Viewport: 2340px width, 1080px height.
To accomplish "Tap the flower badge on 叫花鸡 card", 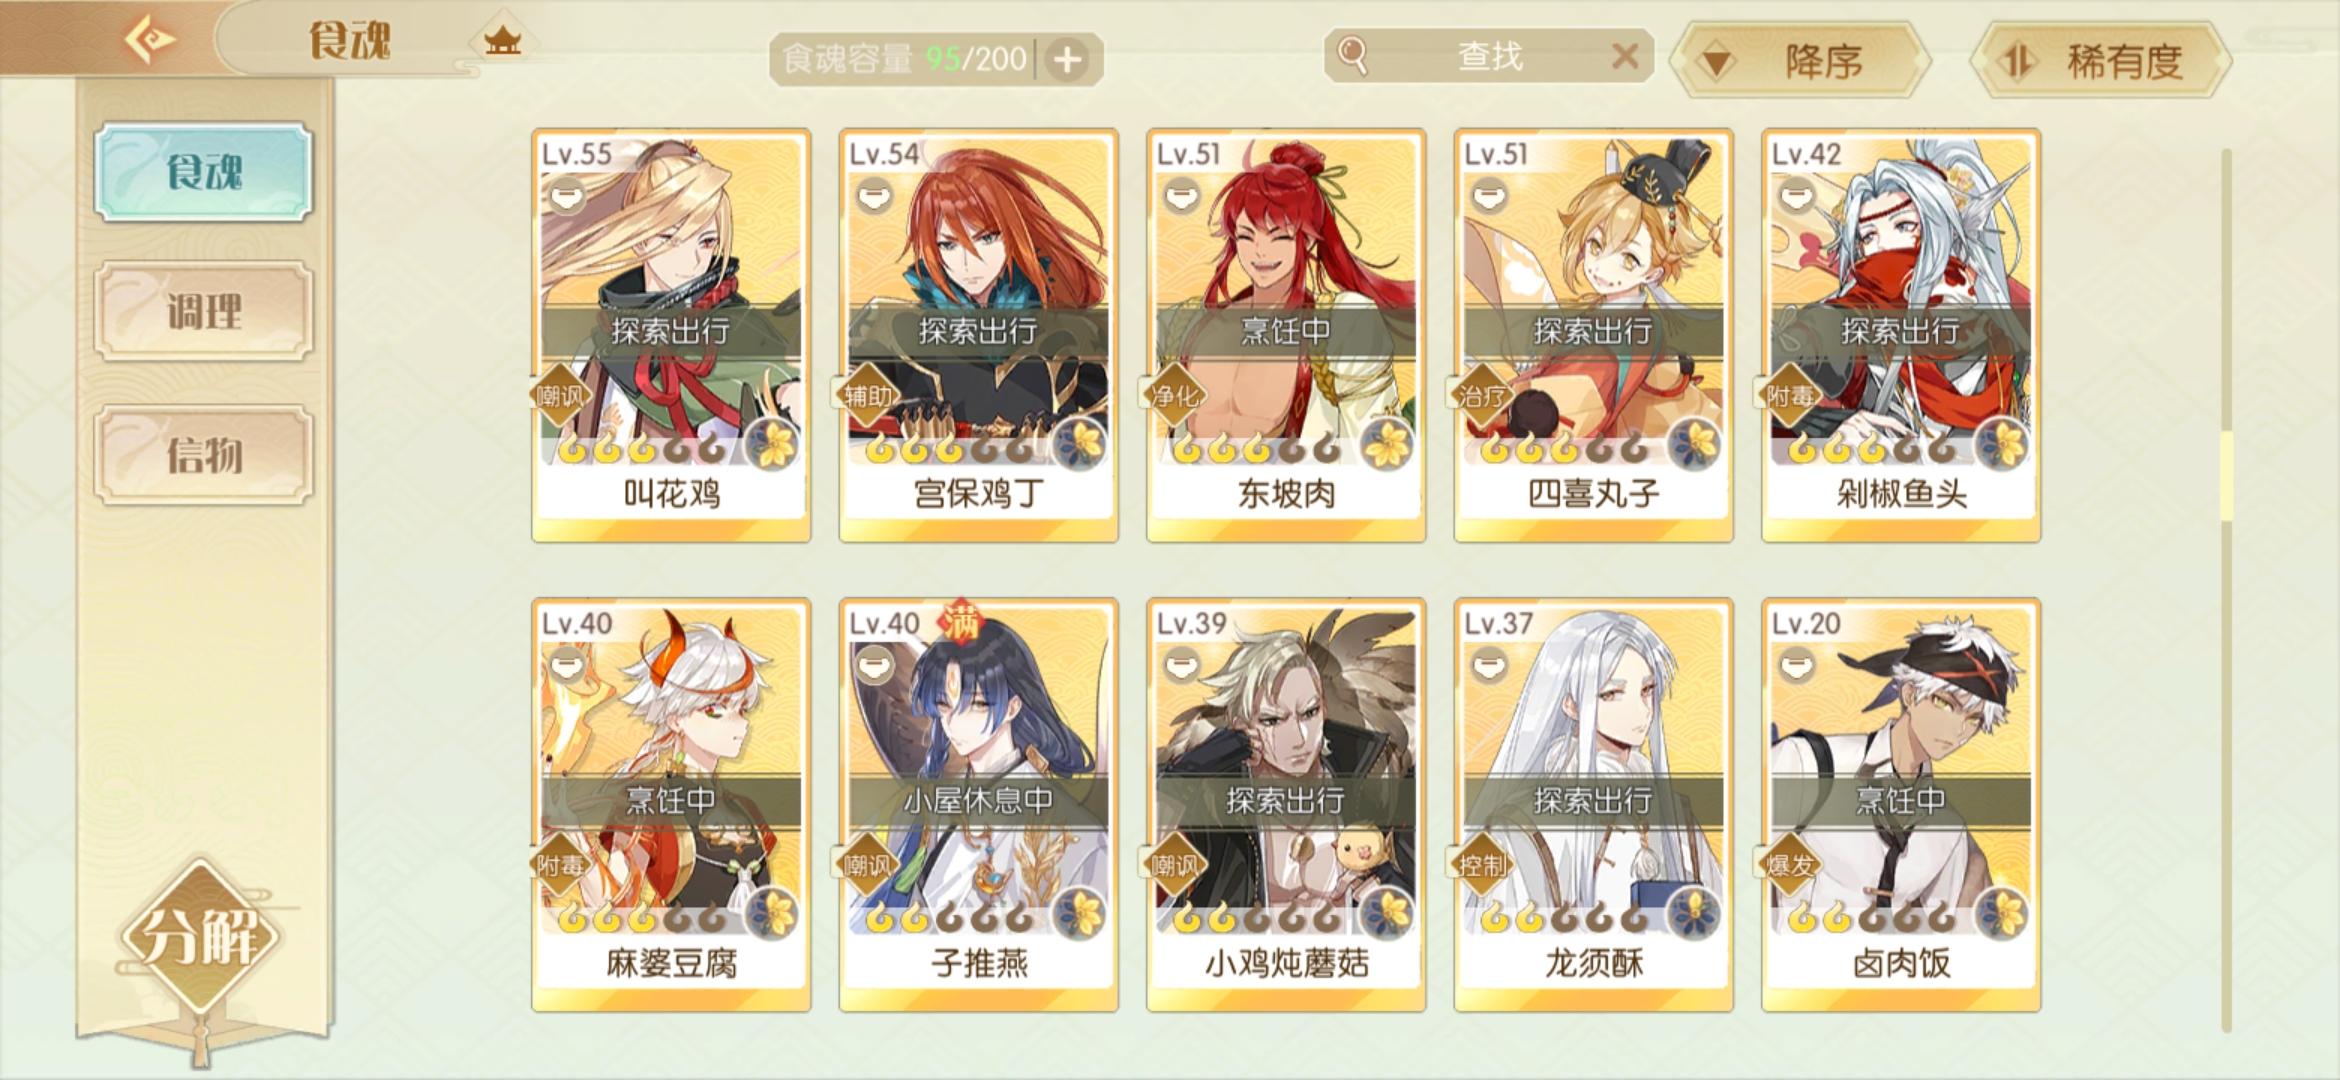I will 774,444.
